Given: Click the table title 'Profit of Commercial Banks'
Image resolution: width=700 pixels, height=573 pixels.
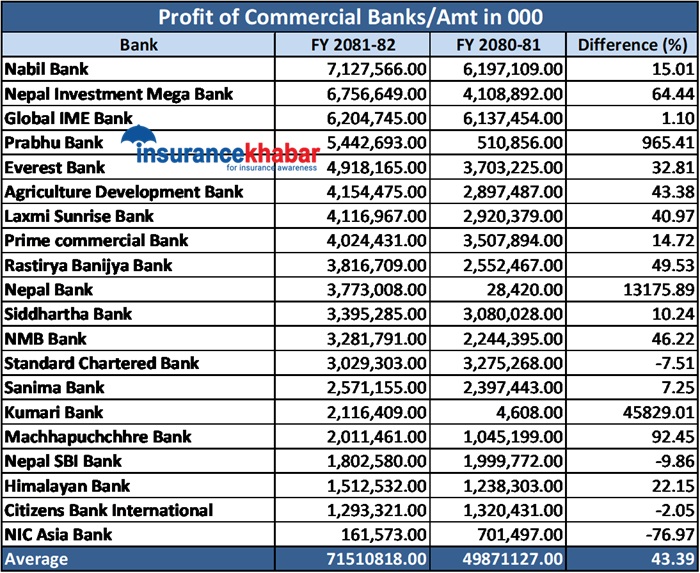Looking at the screenshot, I should click(x=349, y=16).
